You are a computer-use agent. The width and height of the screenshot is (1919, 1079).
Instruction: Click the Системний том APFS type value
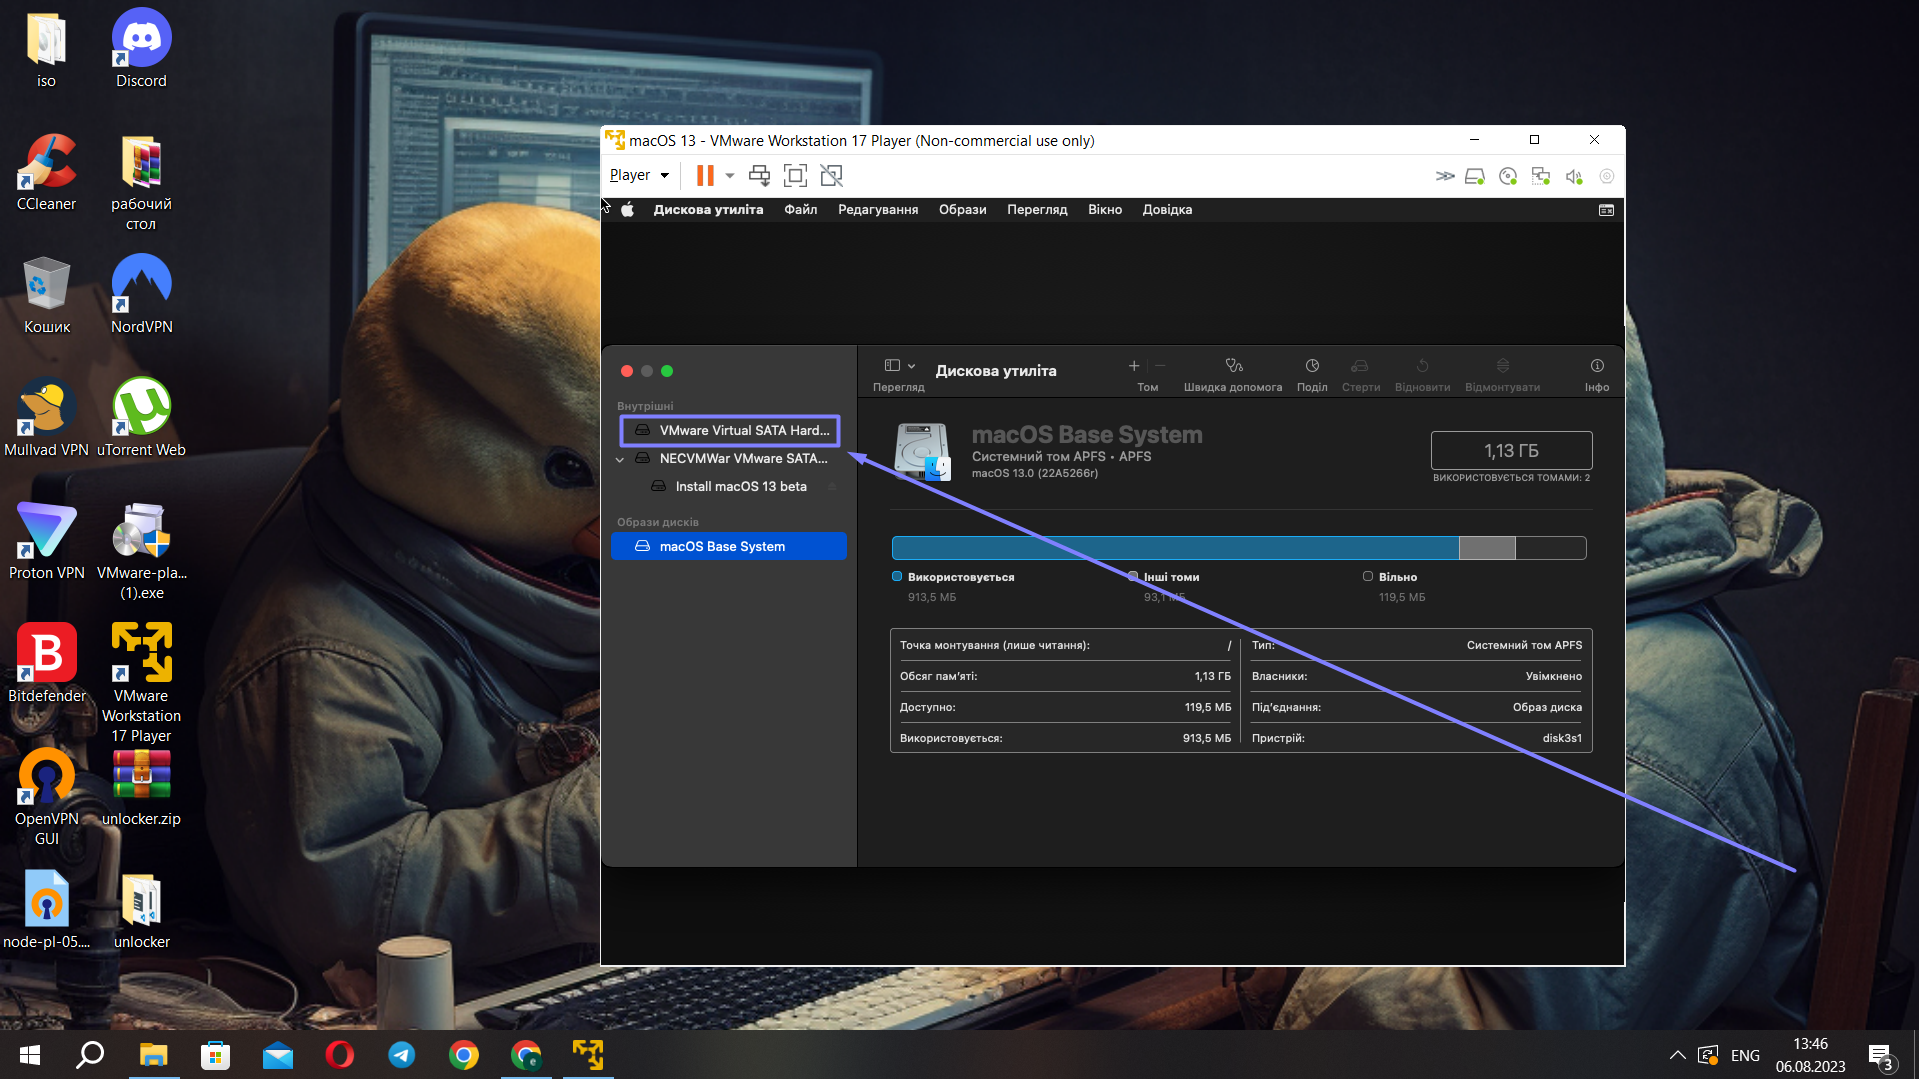pyautogui.click(x=1524, y=645)
